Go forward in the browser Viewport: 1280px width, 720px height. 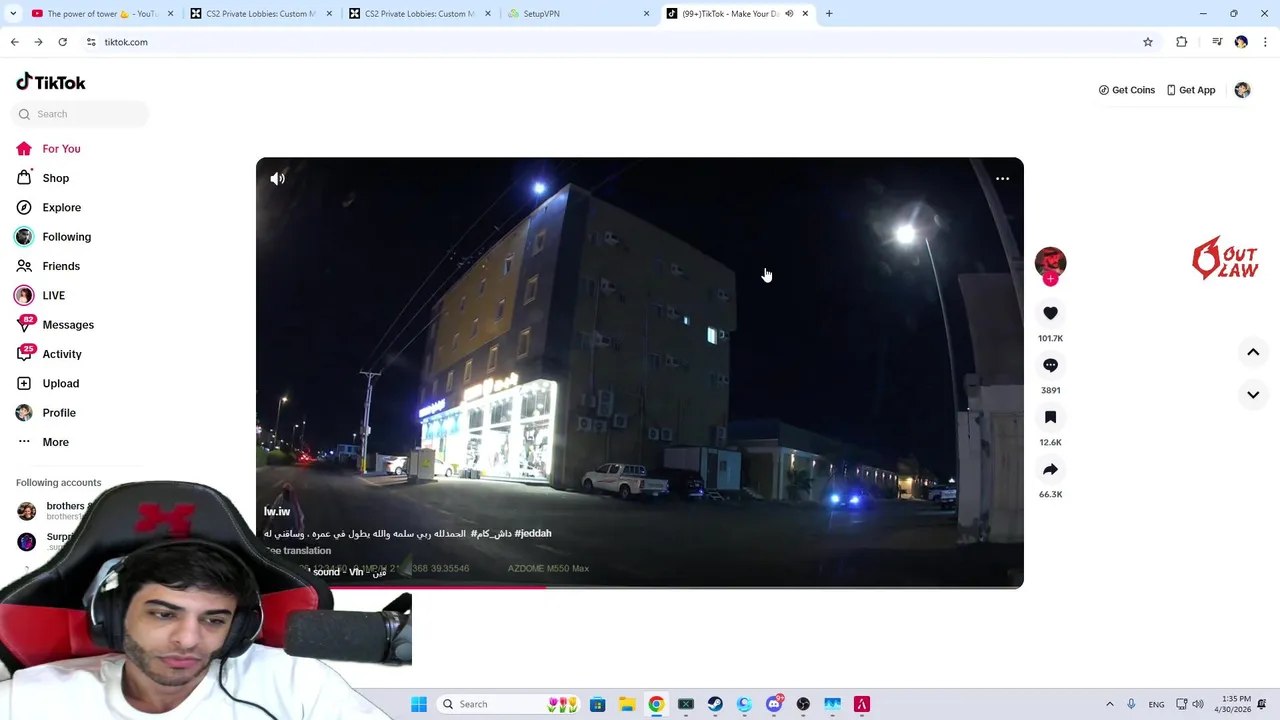pos(38,42)
